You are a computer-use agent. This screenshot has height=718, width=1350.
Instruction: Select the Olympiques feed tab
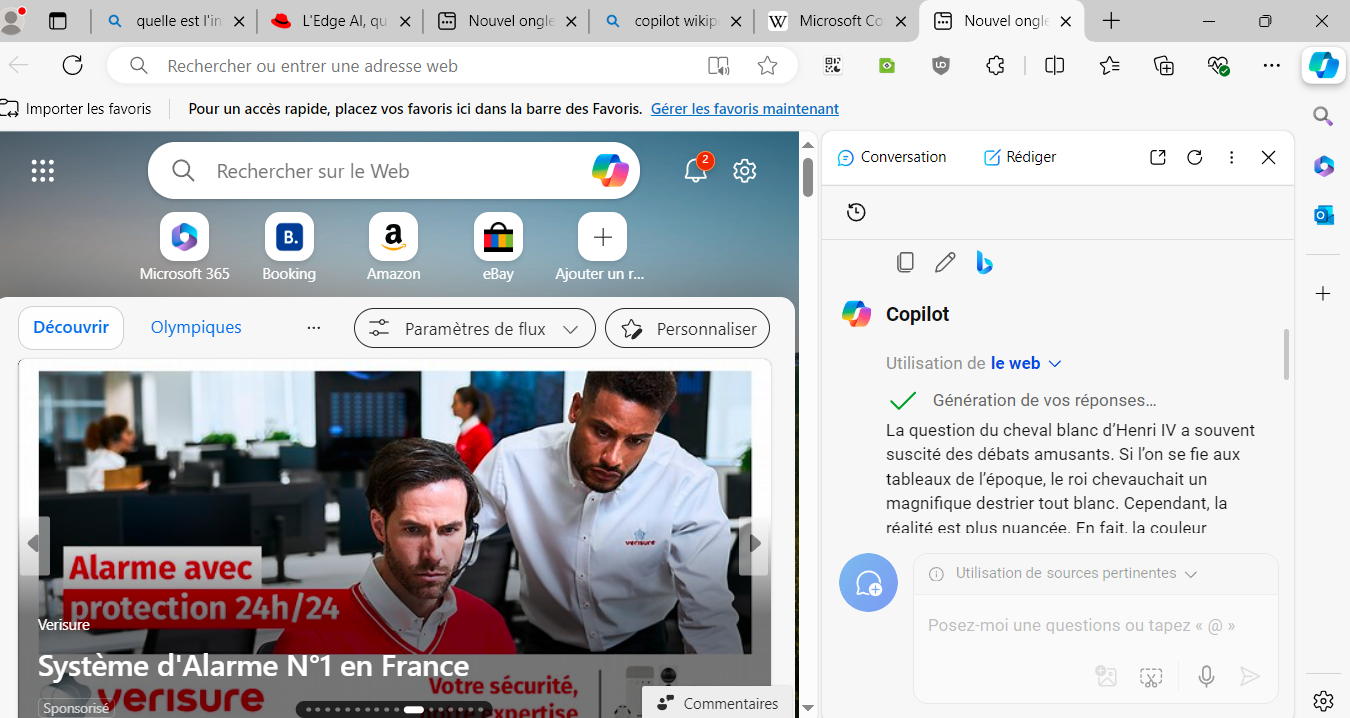click(196, 327)
